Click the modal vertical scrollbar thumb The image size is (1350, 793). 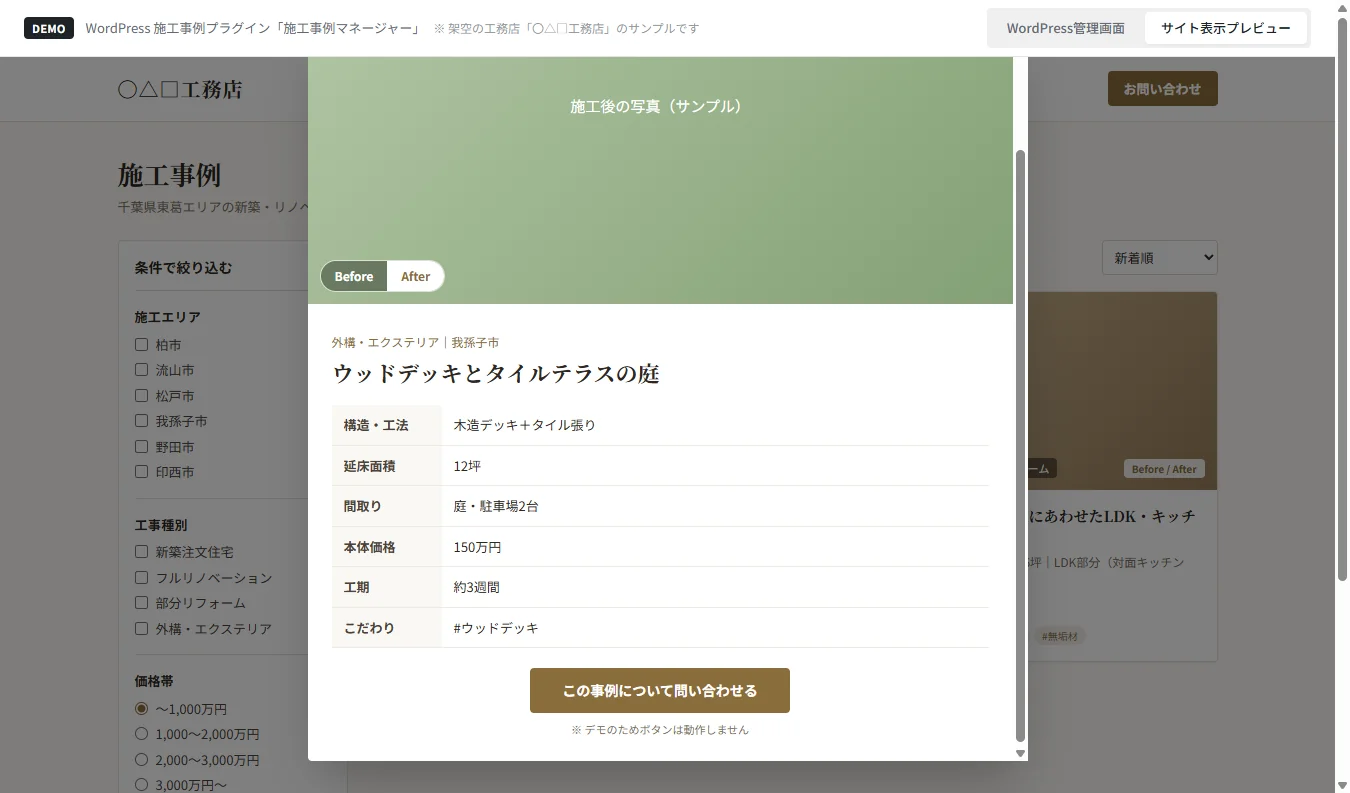(1020, 446)
